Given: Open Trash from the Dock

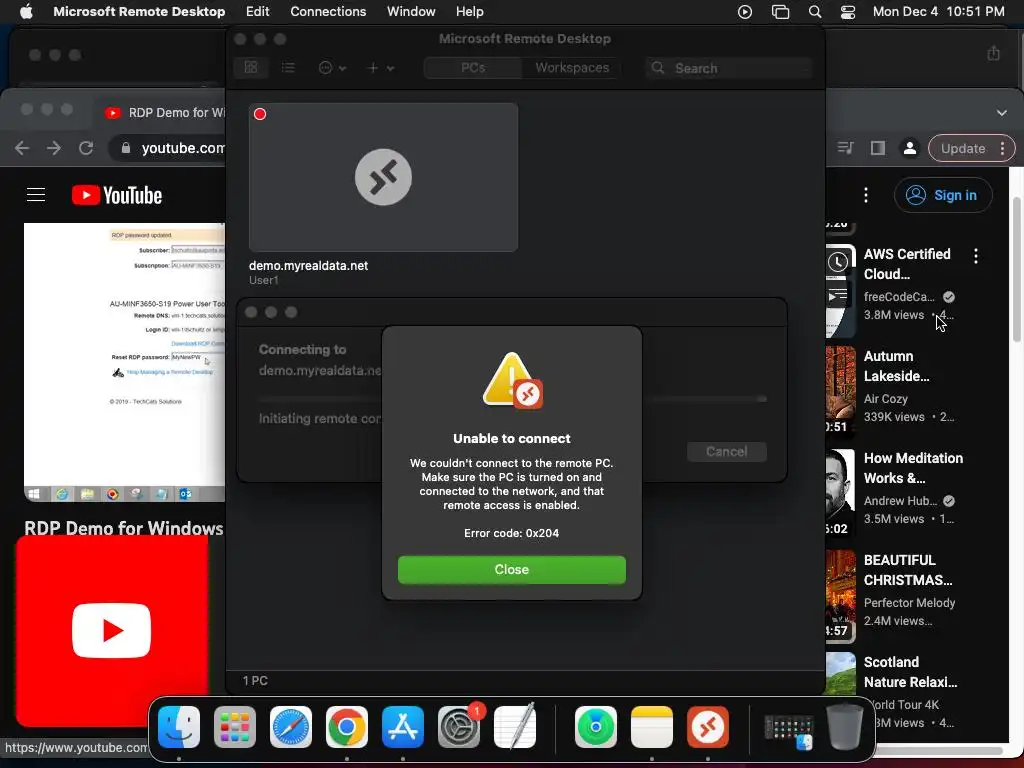Looking at the screenshot, I should [x=845, y=726].
